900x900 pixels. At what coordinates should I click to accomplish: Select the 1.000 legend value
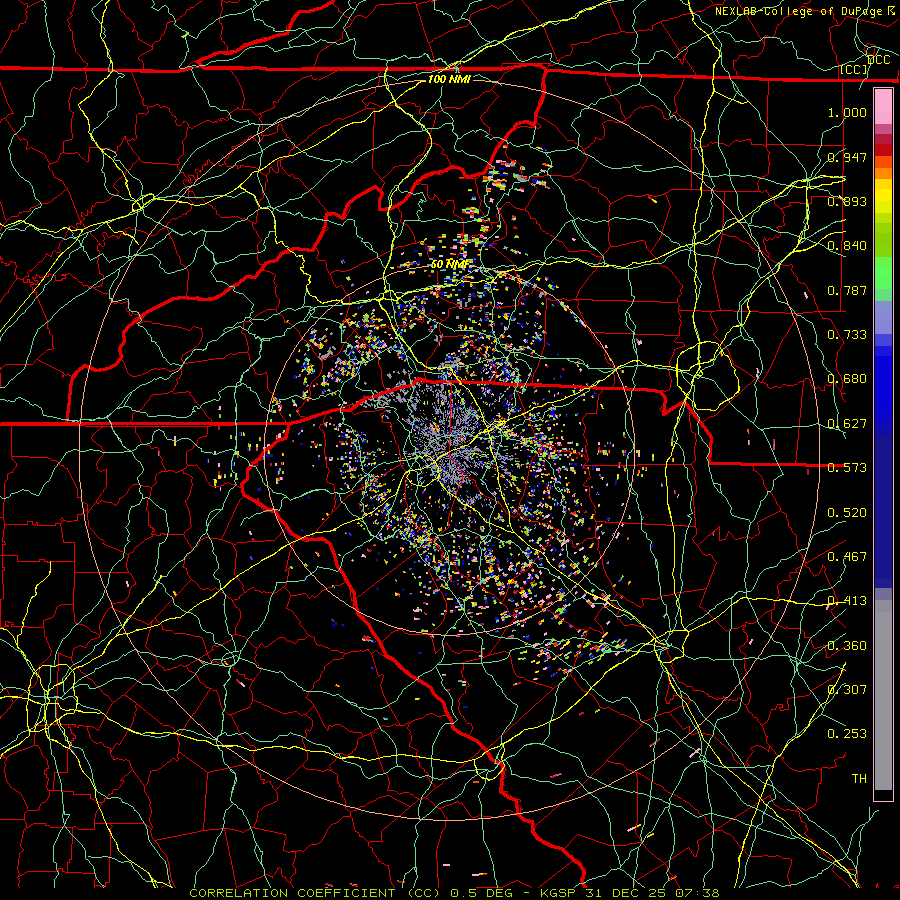click(847, 113)
